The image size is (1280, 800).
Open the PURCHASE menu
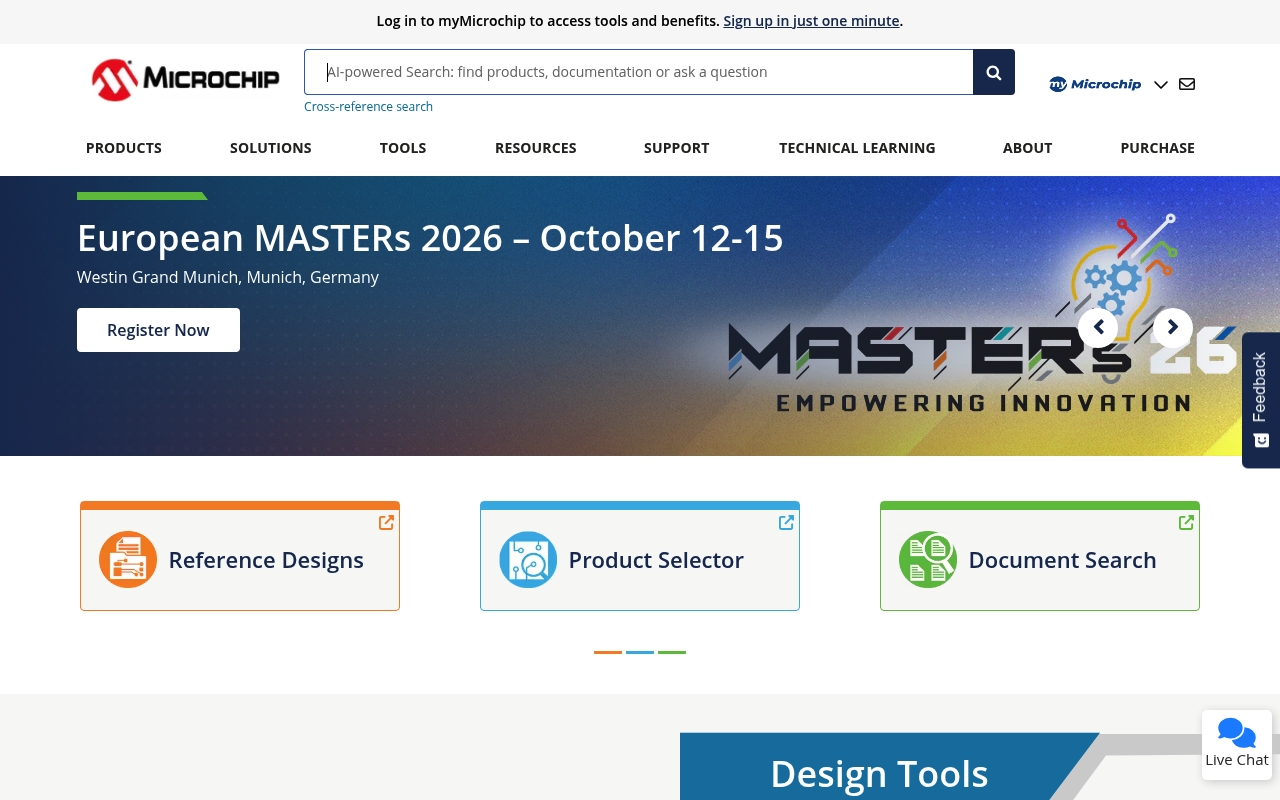(x=1157, y=148)
